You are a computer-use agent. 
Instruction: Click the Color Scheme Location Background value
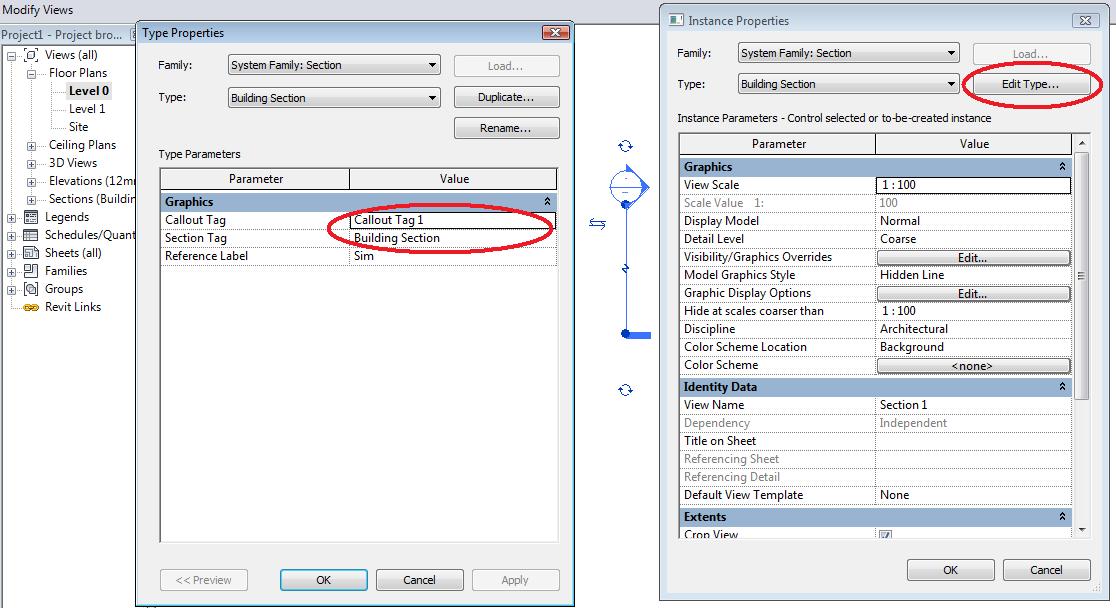[x=973, y=347]
